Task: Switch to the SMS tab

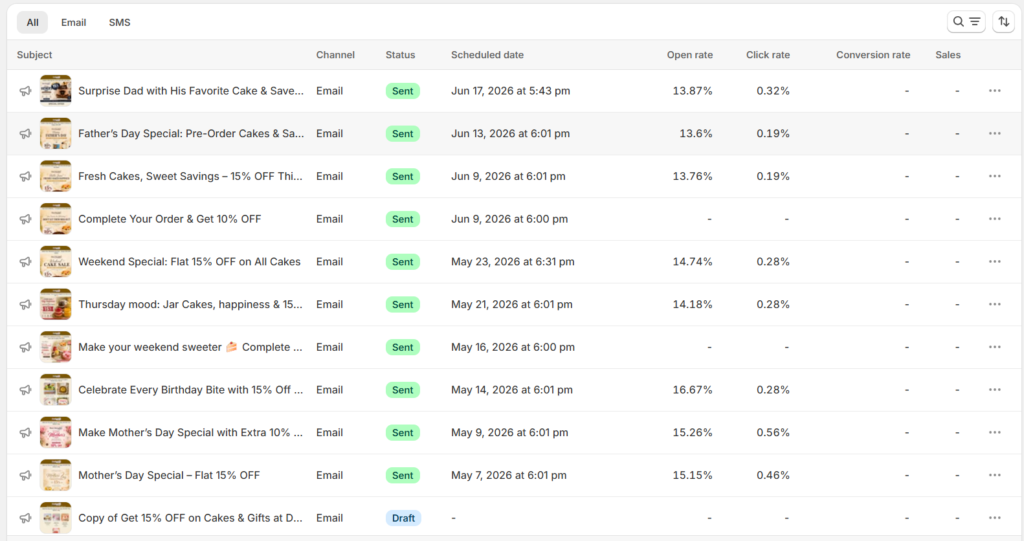Action: 120,22
